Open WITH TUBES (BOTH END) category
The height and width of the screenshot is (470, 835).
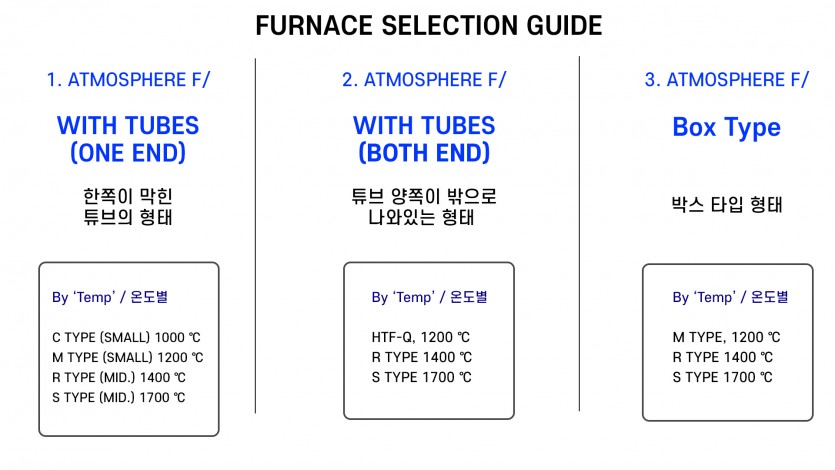(x=424, y=139)
